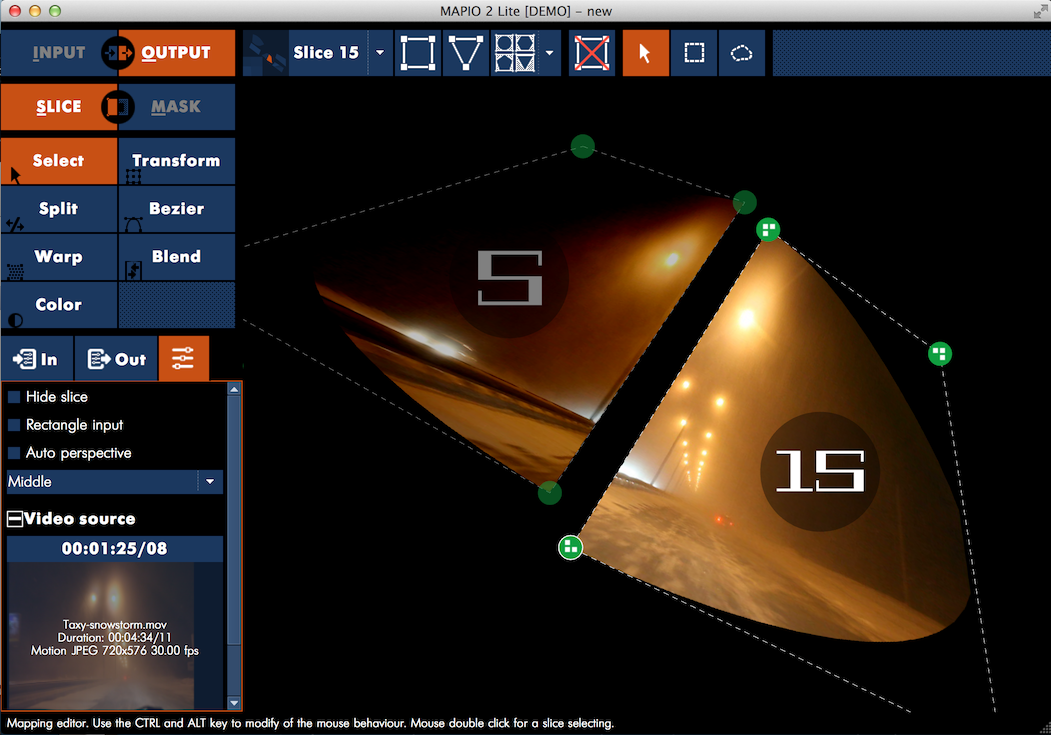Screen dimensions: 1051x735
Task: Click the quad slice creation tool
Action: [417, 52]
